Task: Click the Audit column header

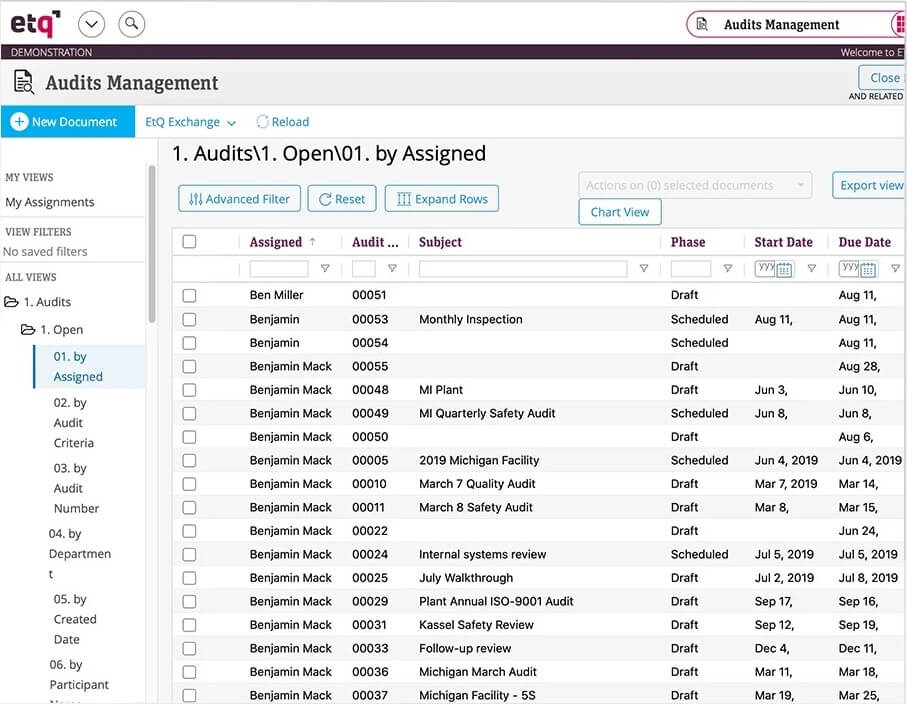Action: pyautogui.click(x=375, y=242)
